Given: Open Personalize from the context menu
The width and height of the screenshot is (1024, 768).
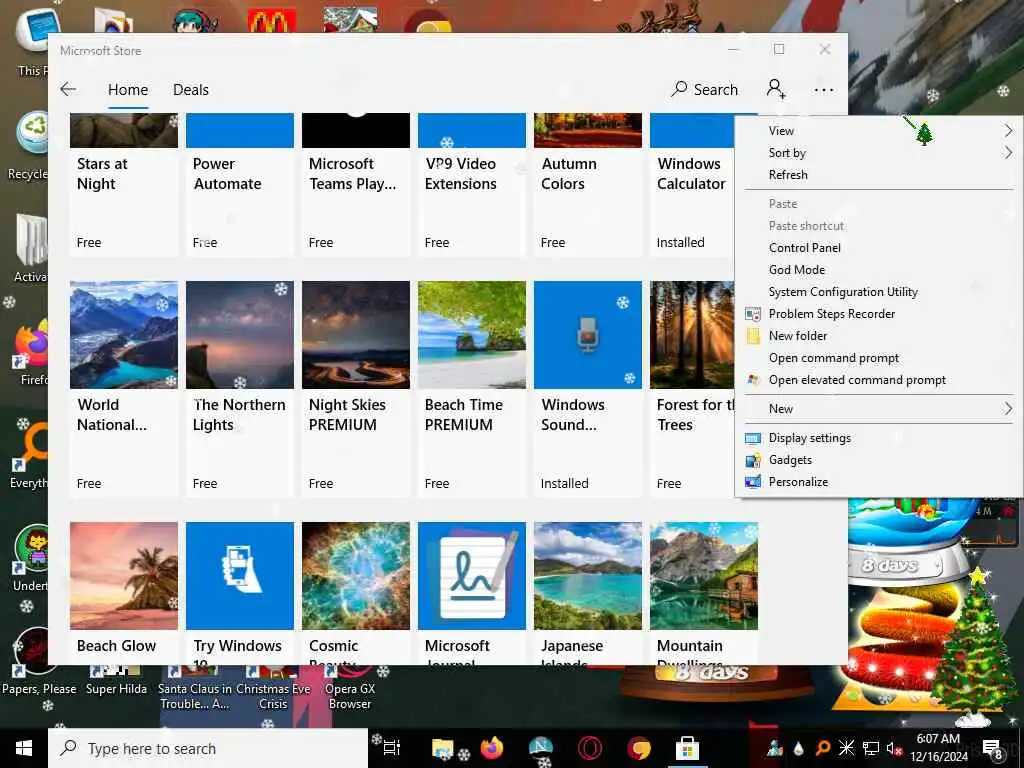Looking at the screenshot, I should (879, 482).
